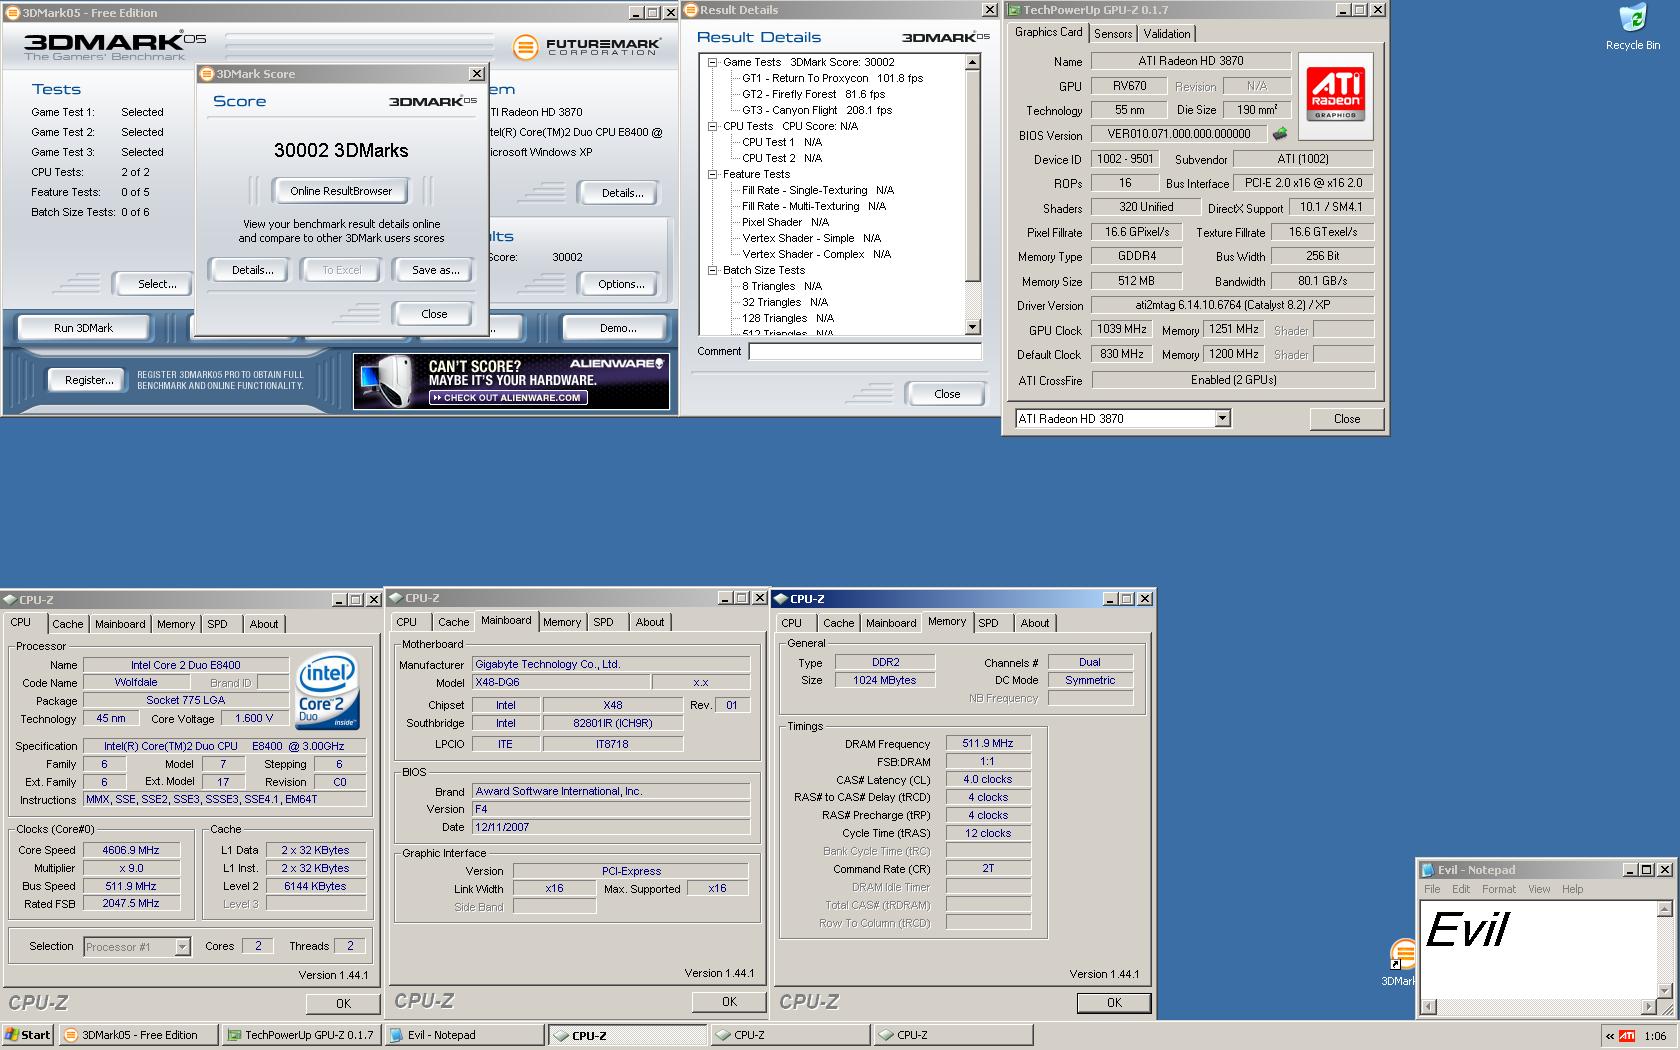Switch to Mainboard tab in CPU-Z Memory window
Viewport: 1680px width, 1050px height.
click(891, 623)
